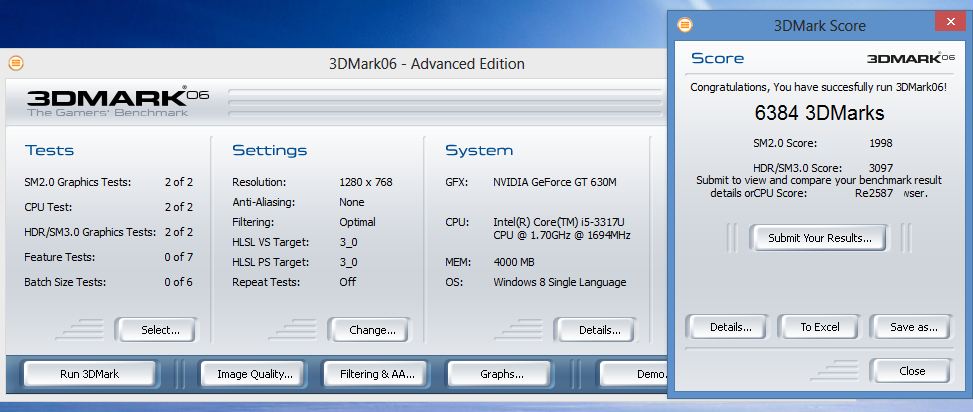This screenshot has width=973, height=412.
Task: Click the Filtering value Optimal
Action: click(357, 222)
